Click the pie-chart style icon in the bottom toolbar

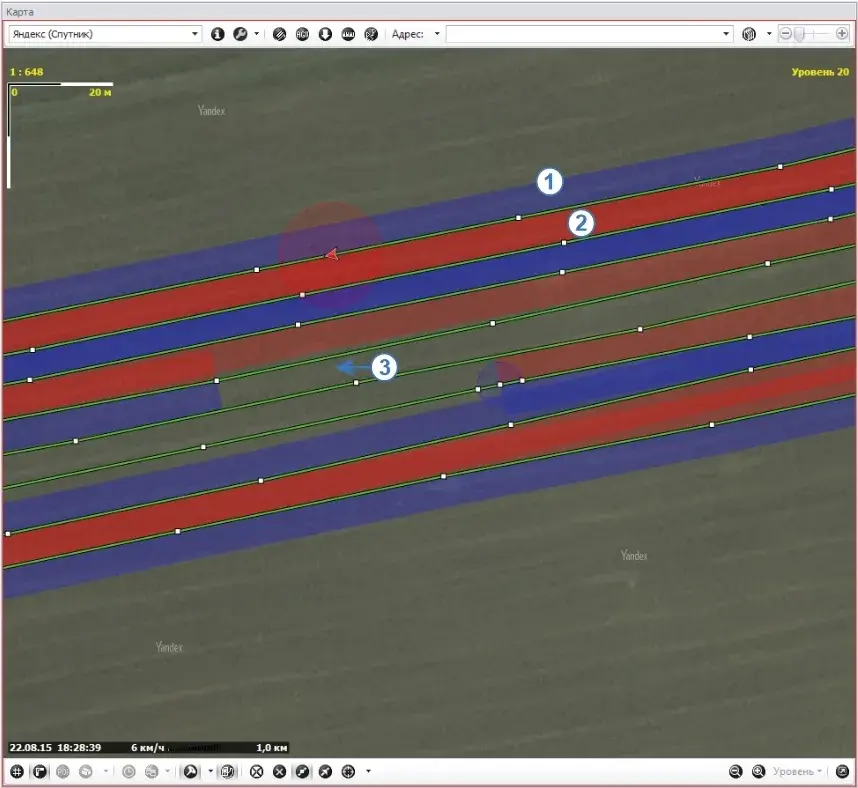190,772
